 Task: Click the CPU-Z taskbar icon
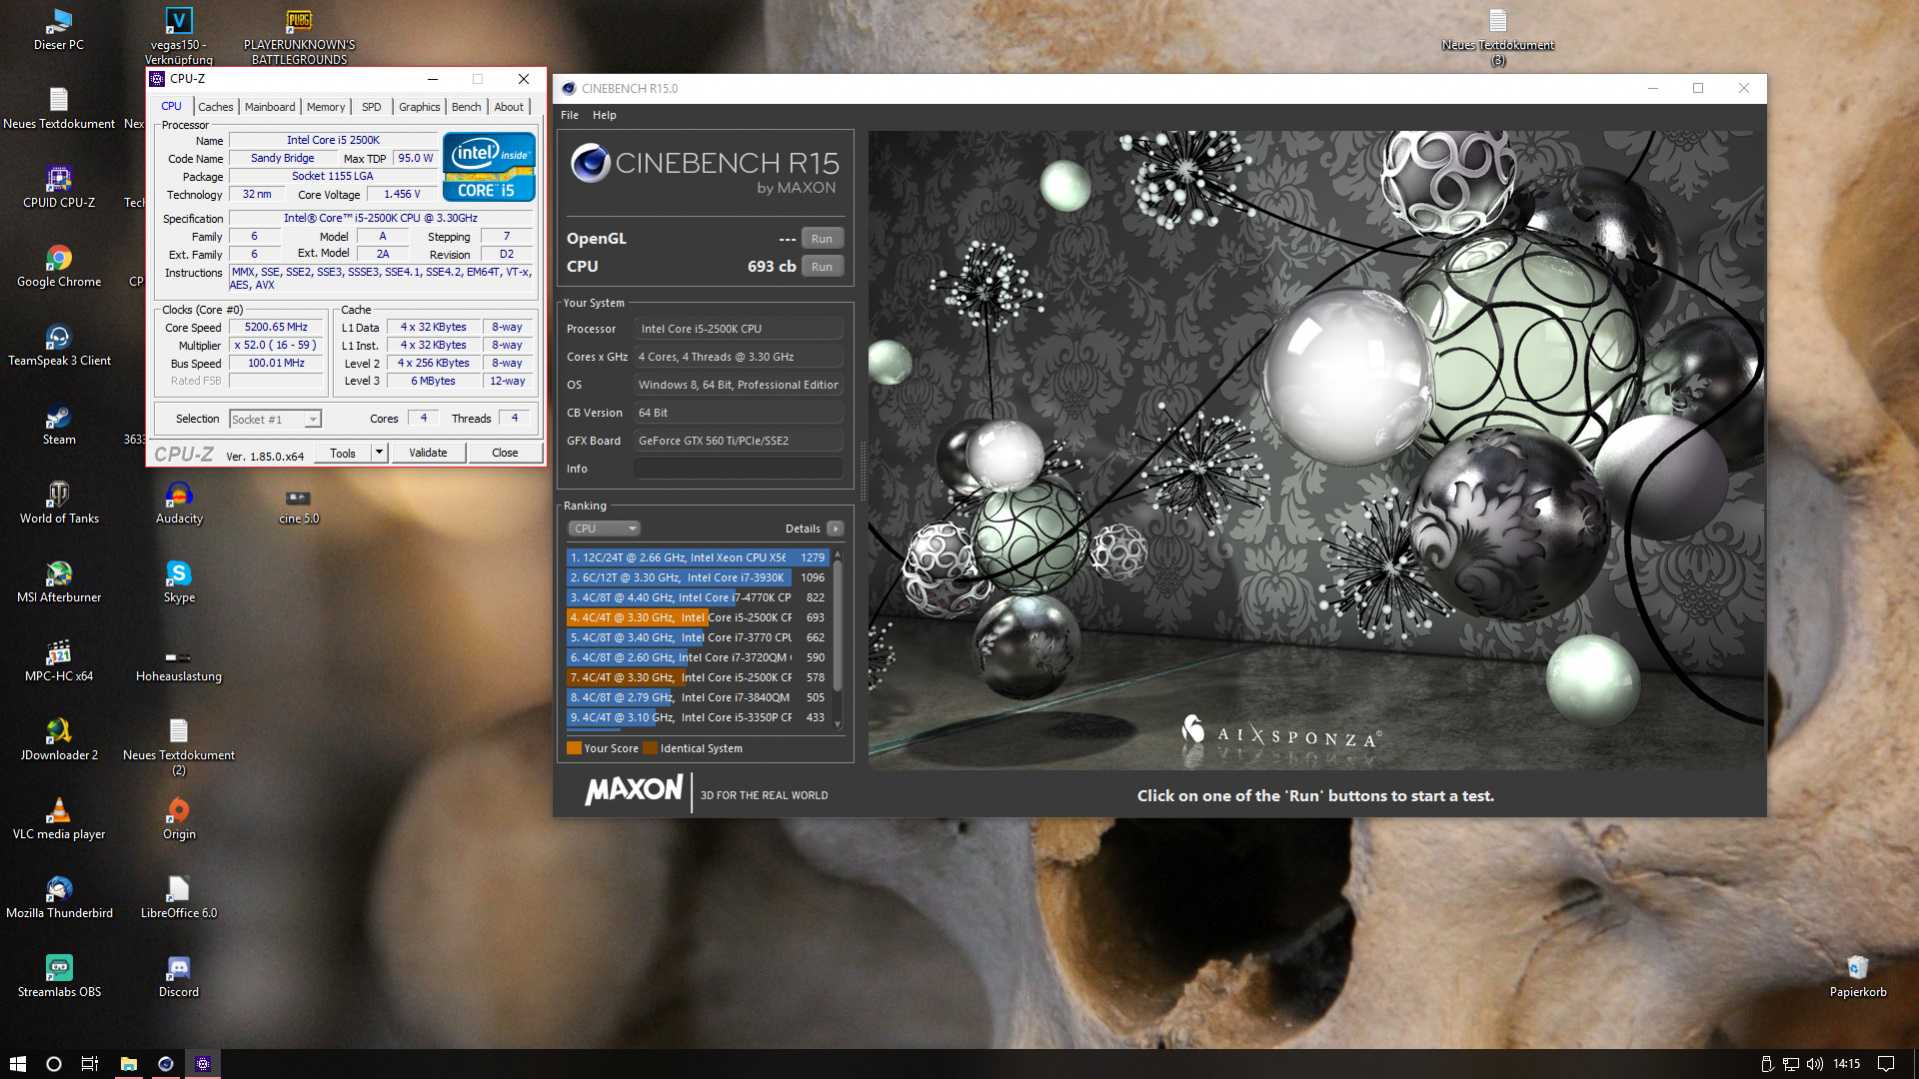pos(203,1064)
